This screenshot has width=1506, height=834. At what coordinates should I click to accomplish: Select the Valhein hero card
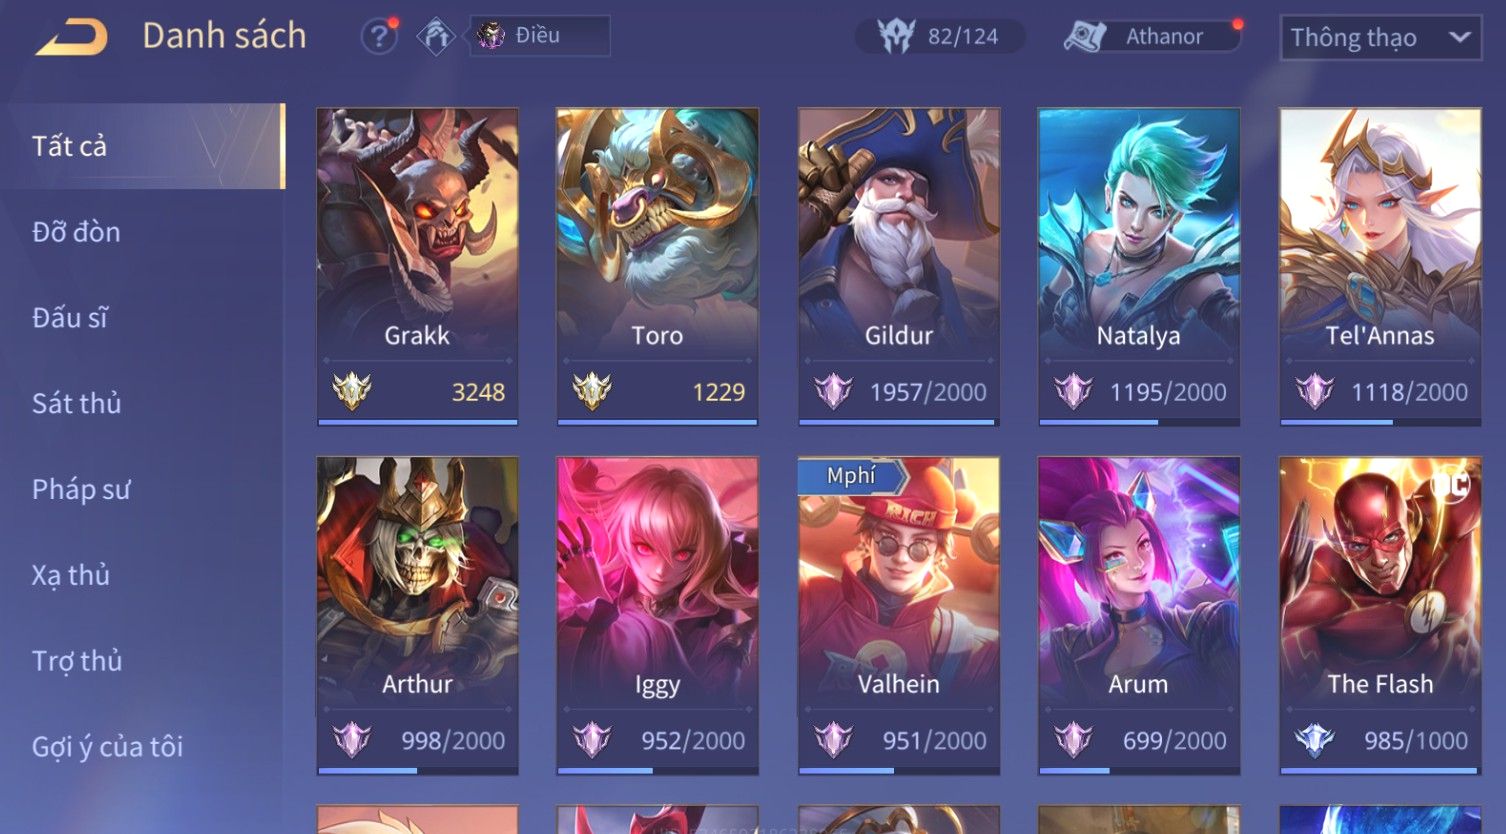click(x=899, y=616)
